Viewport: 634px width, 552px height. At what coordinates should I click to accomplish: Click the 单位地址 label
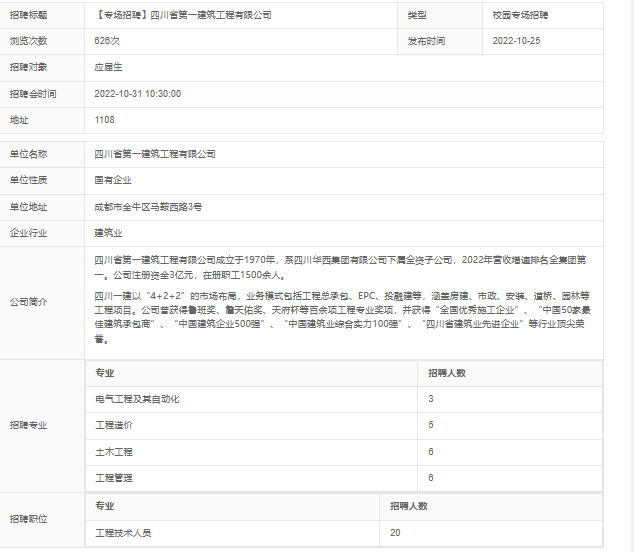click(x=28, y=207)
